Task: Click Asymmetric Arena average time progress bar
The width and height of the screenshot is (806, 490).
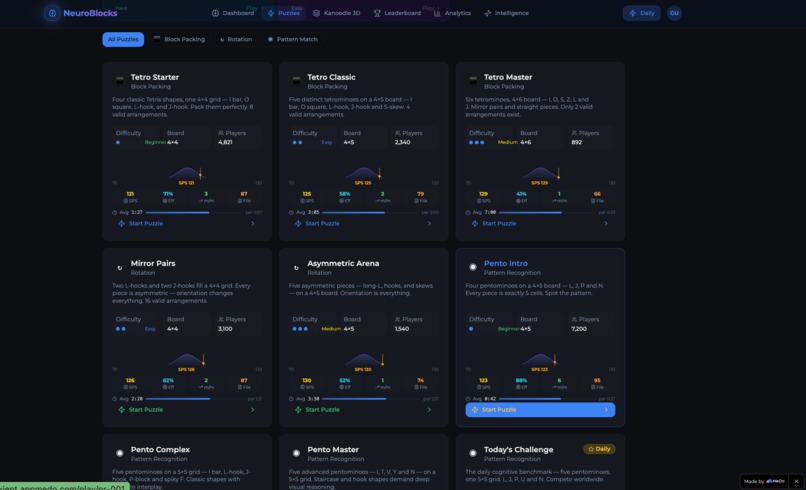Action: tap(371, 398)
